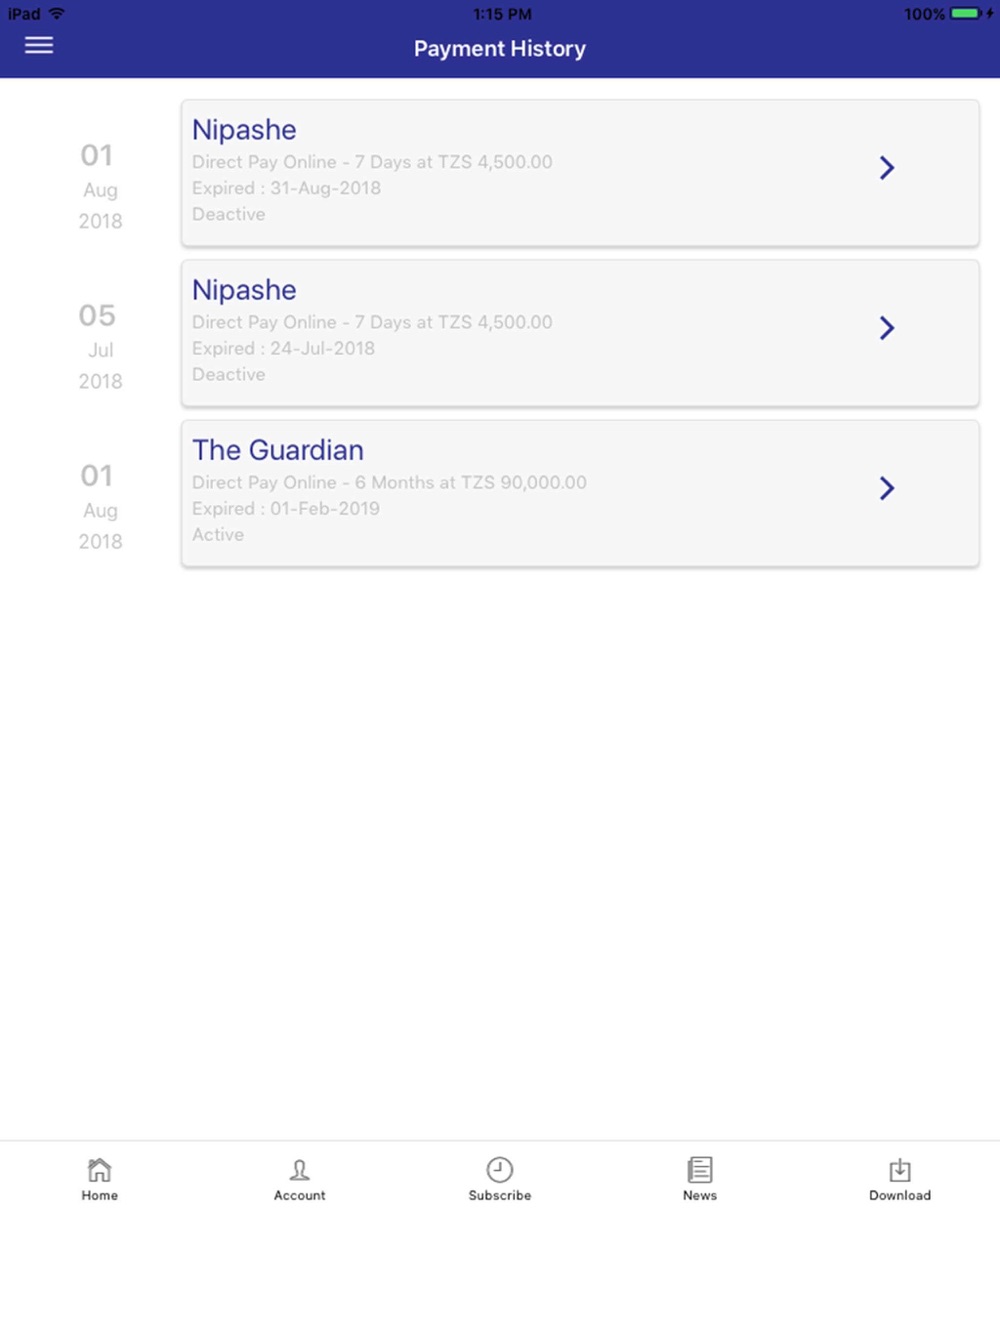Expand The Guardian payment chevron
Viewport: 1000px width, 1334px height.
point(886,487)
